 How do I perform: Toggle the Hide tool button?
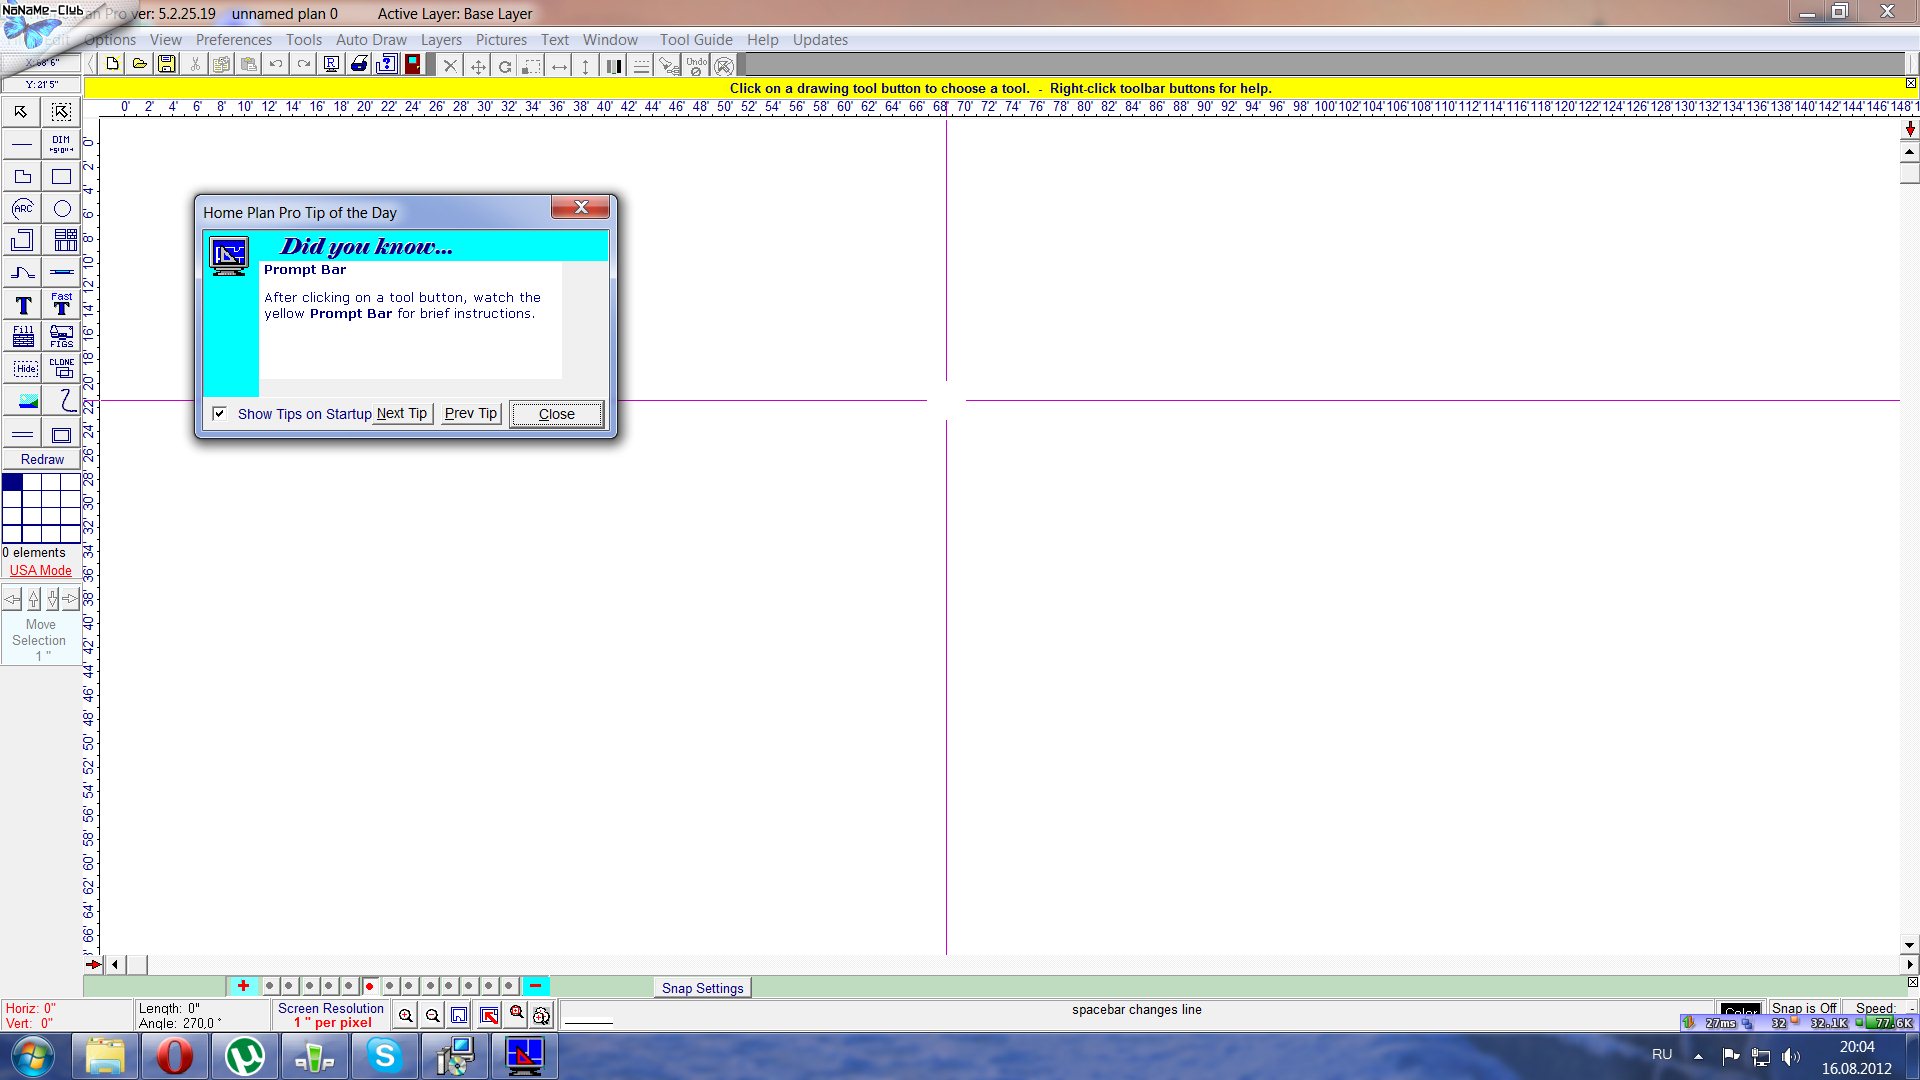24,368
